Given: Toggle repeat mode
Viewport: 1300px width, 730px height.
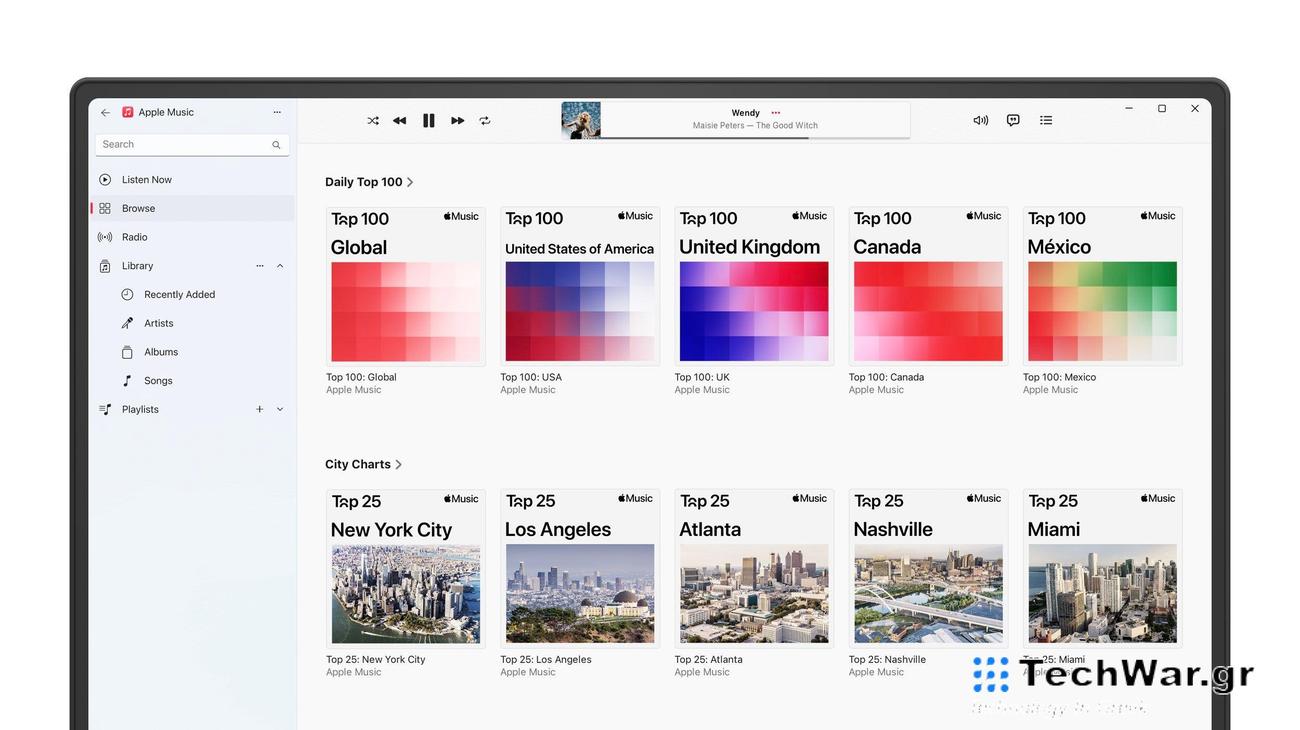Looking at the screenshot, I should tap(485, 120).
